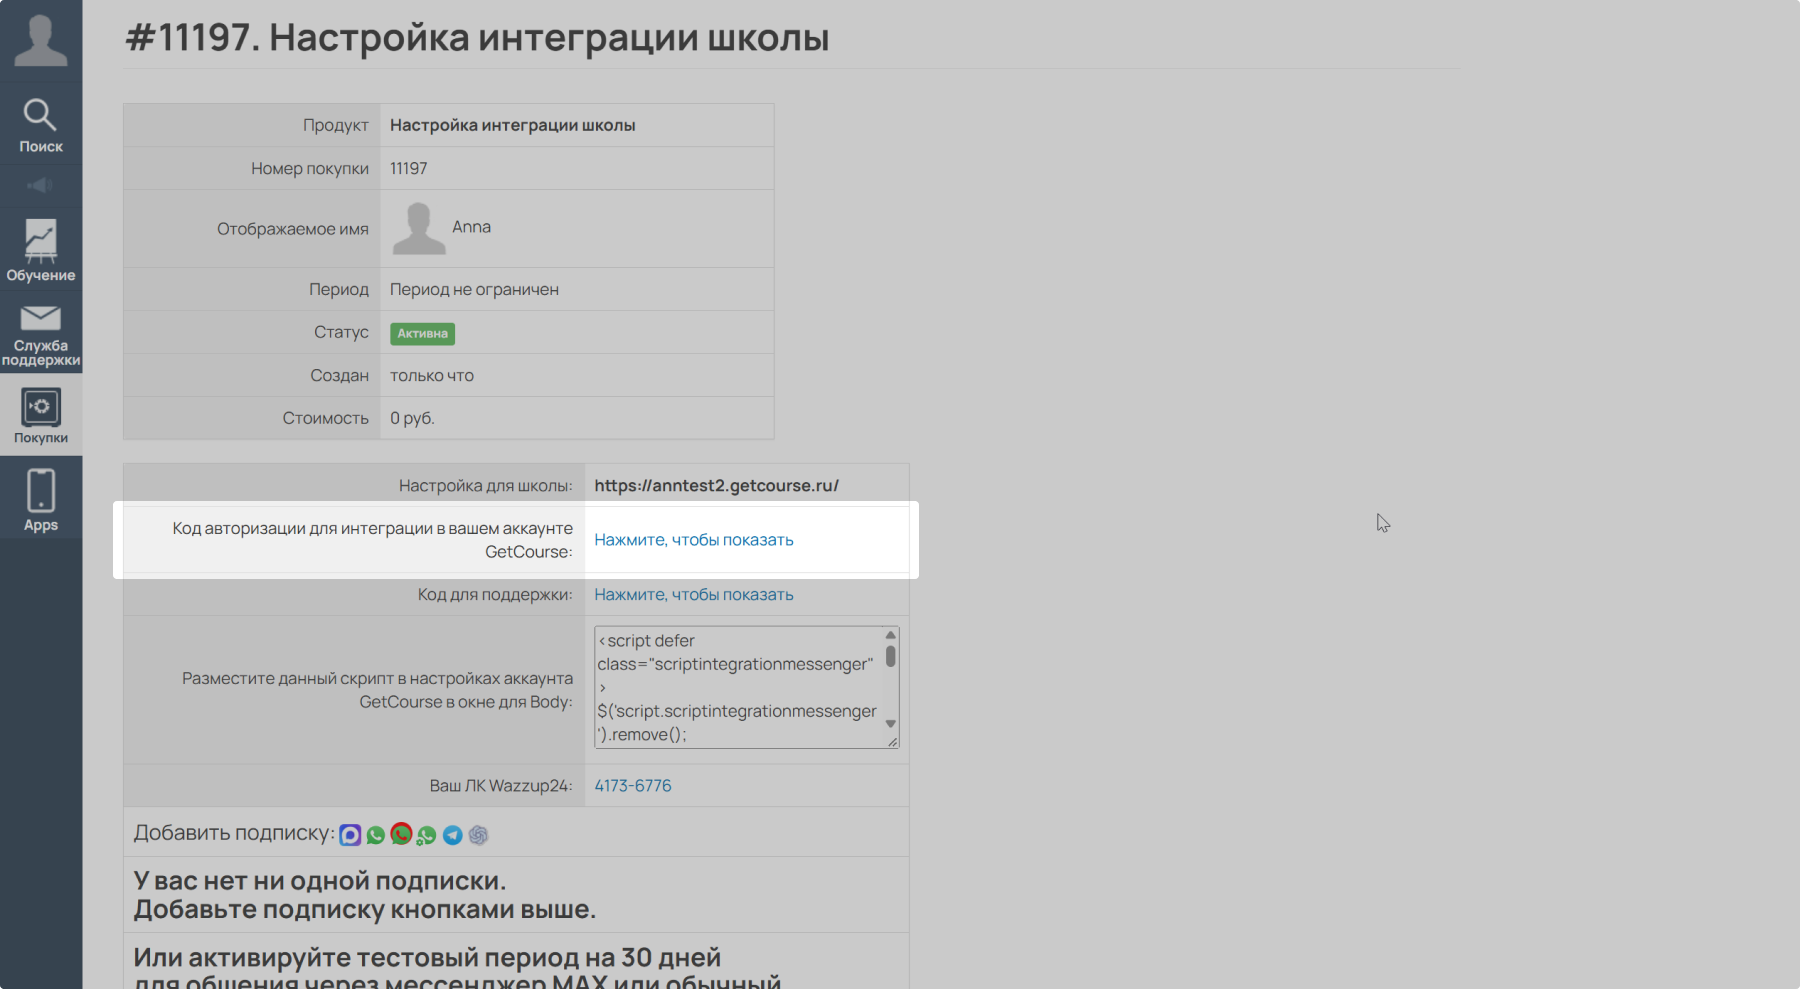Click product name value 'Настройка интеграции школы'

click(513, 126)
